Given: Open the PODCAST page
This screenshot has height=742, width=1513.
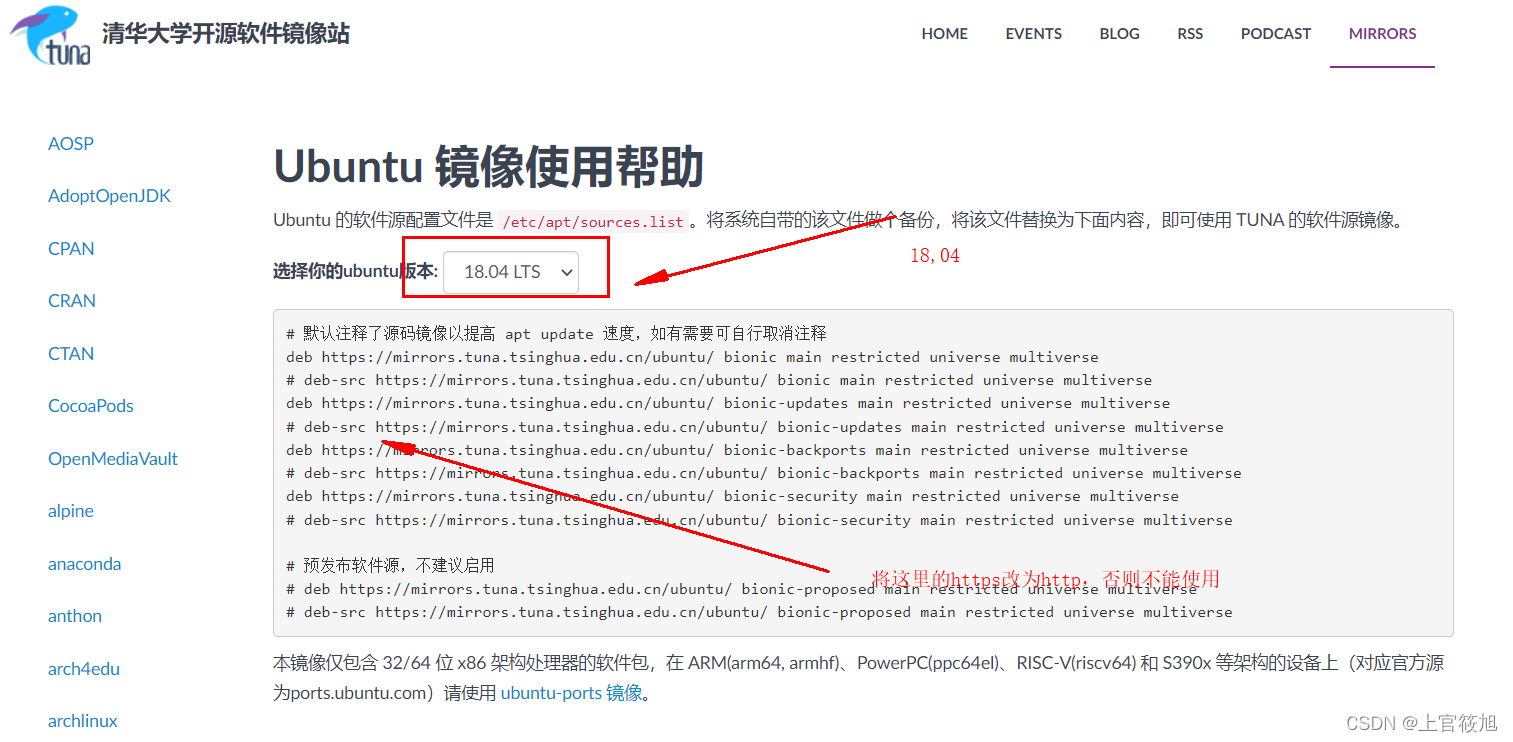Looking at the screenshot, I should coord(1275,33).
